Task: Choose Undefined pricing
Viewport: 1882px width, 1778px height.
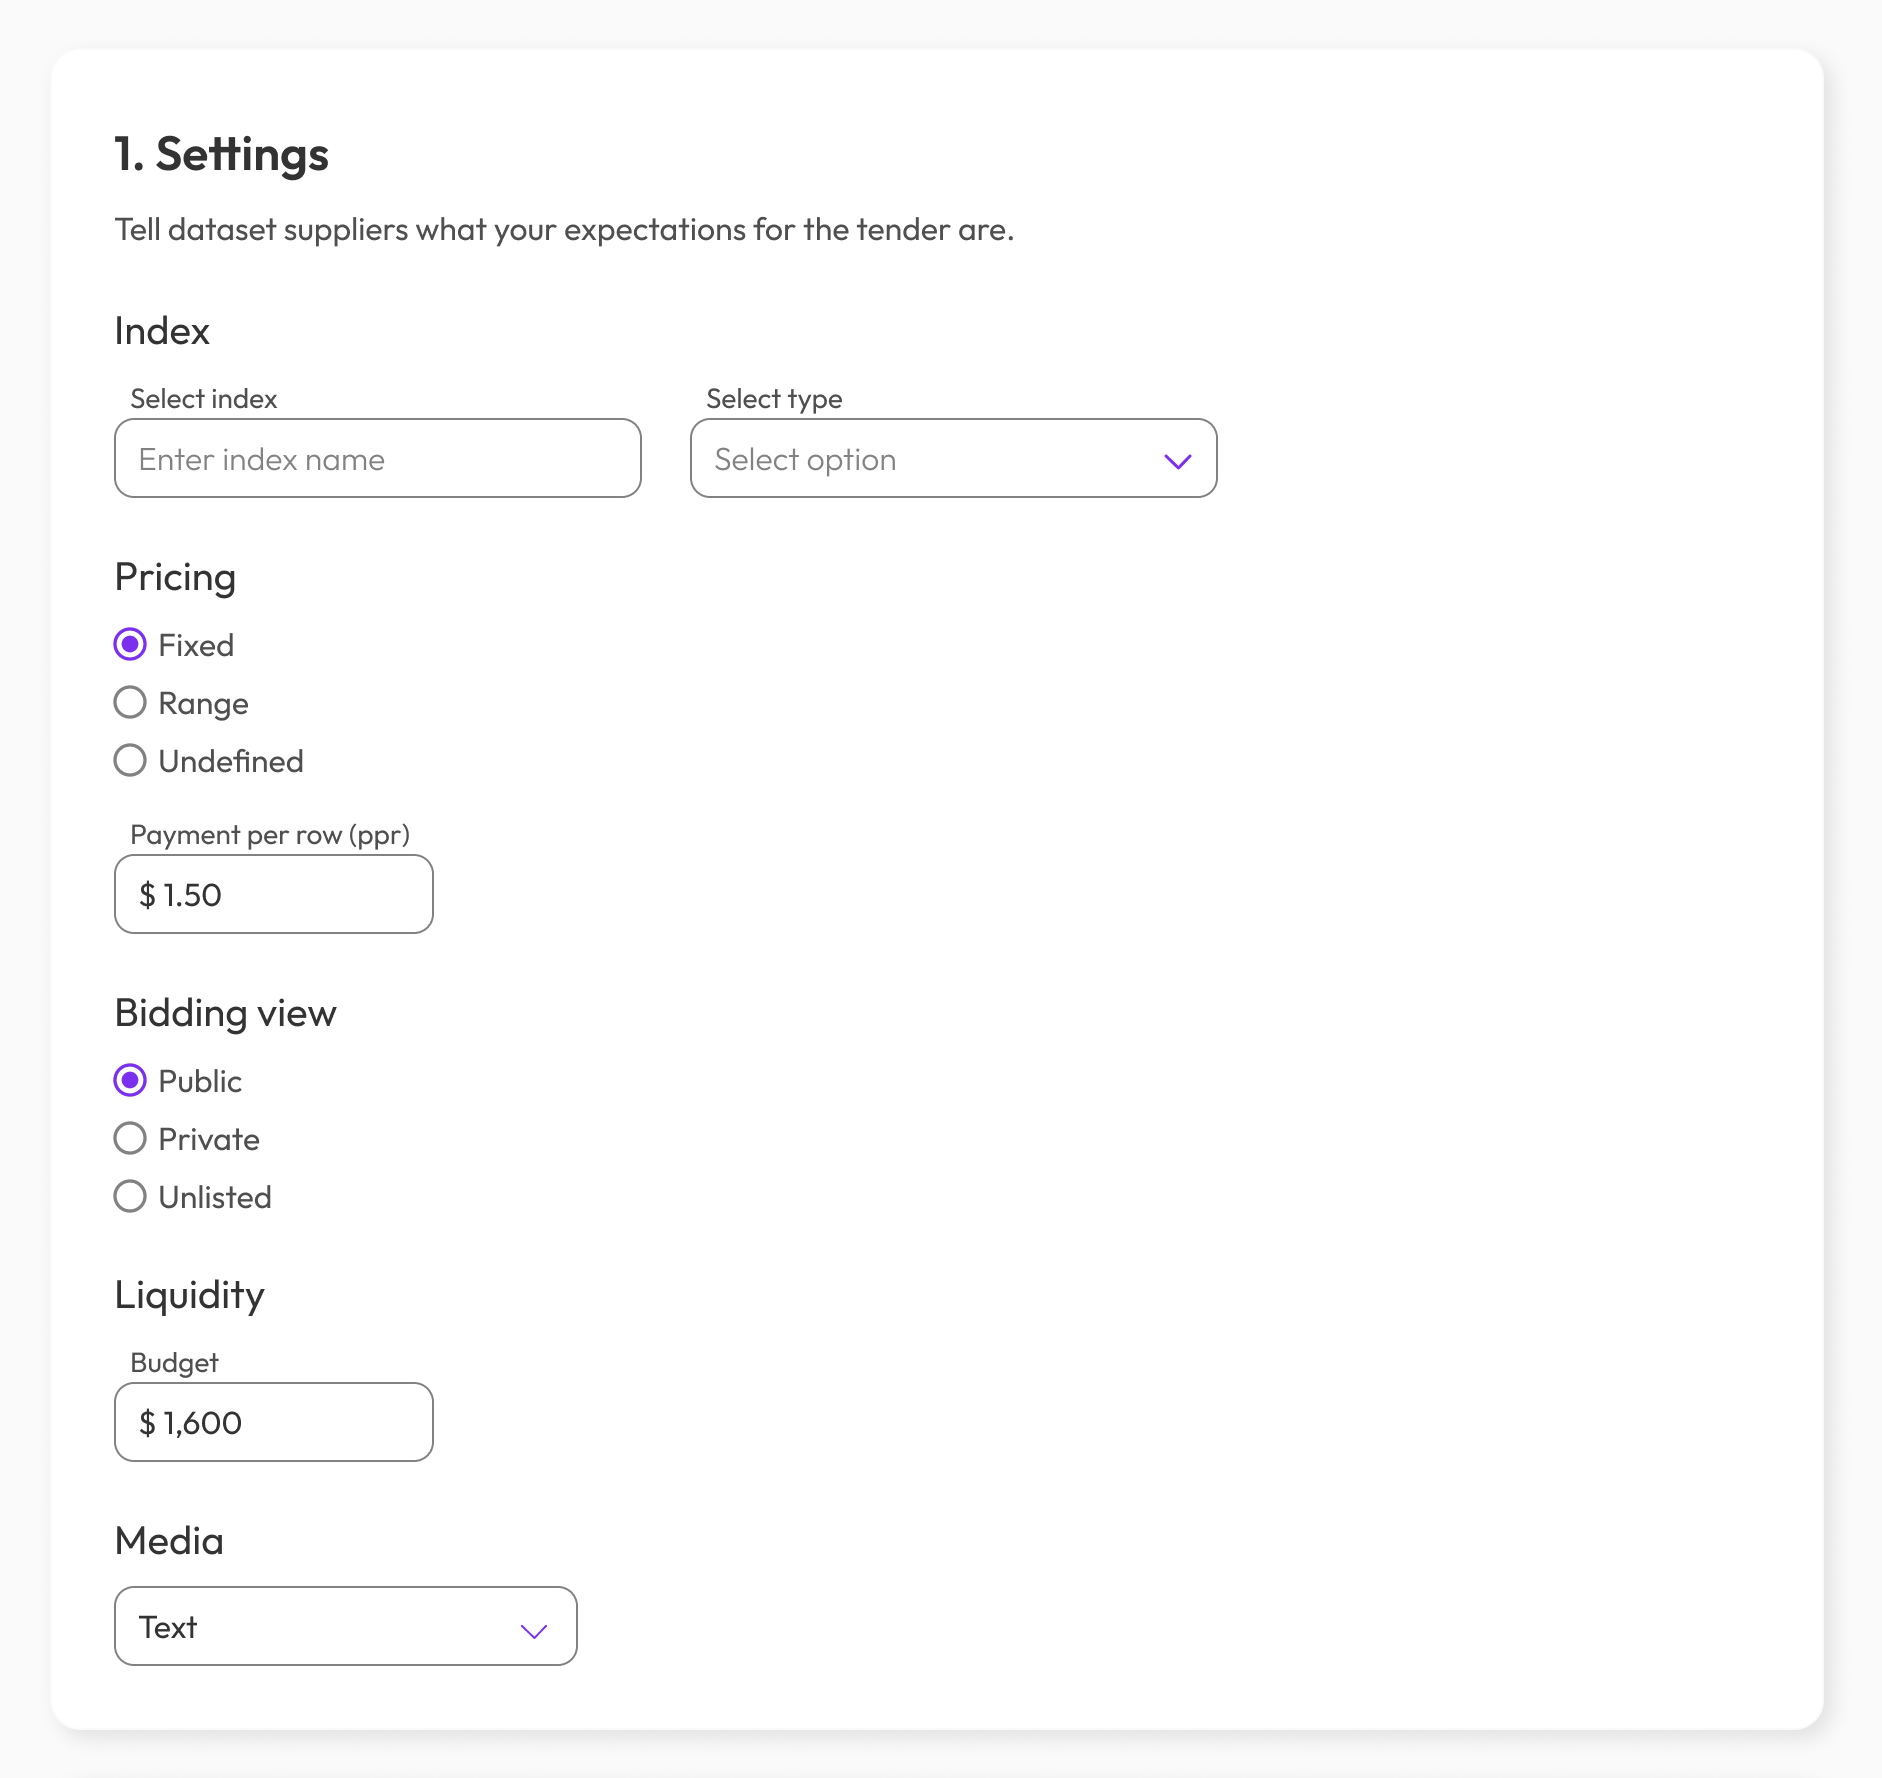Action: pos(130,760)
